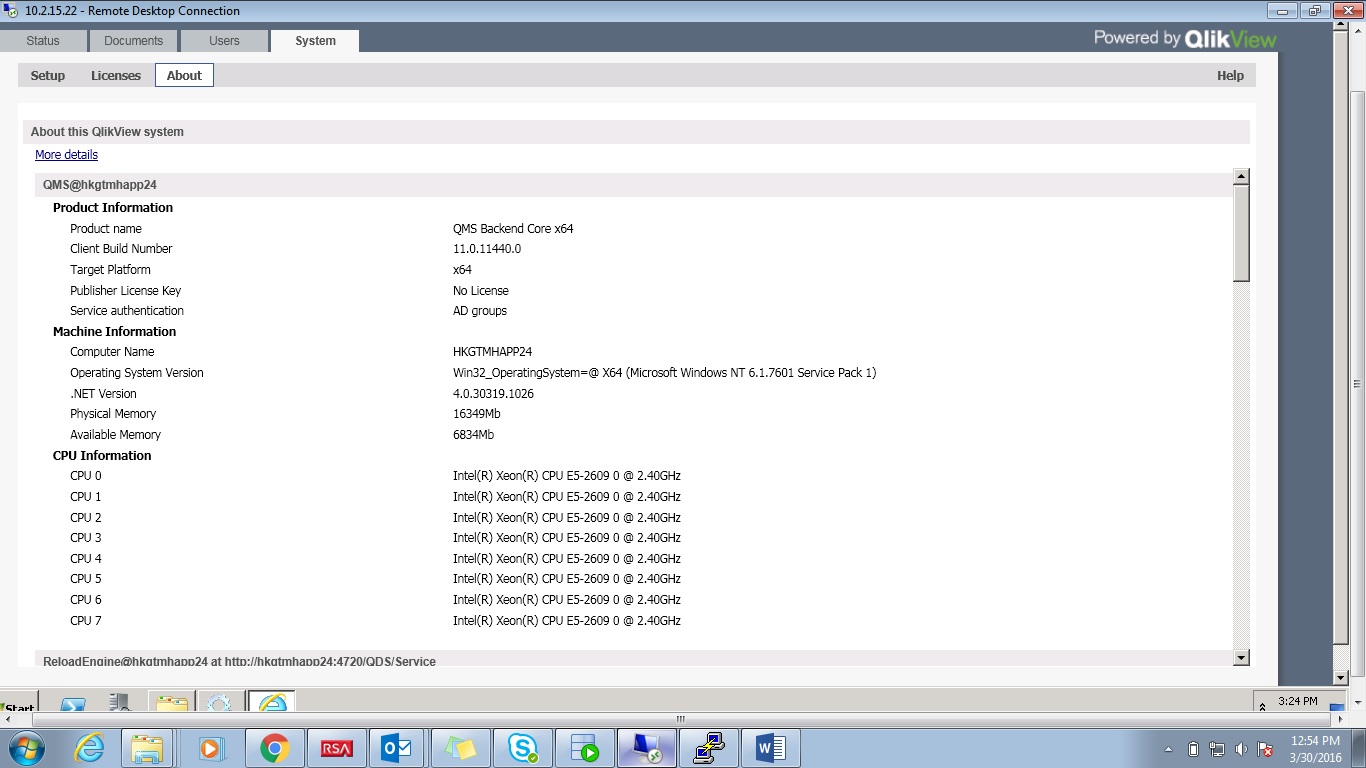Click the More details link
Image resolution: width=1366 pixels, height=768 pixels.
(x=66, y=155)
